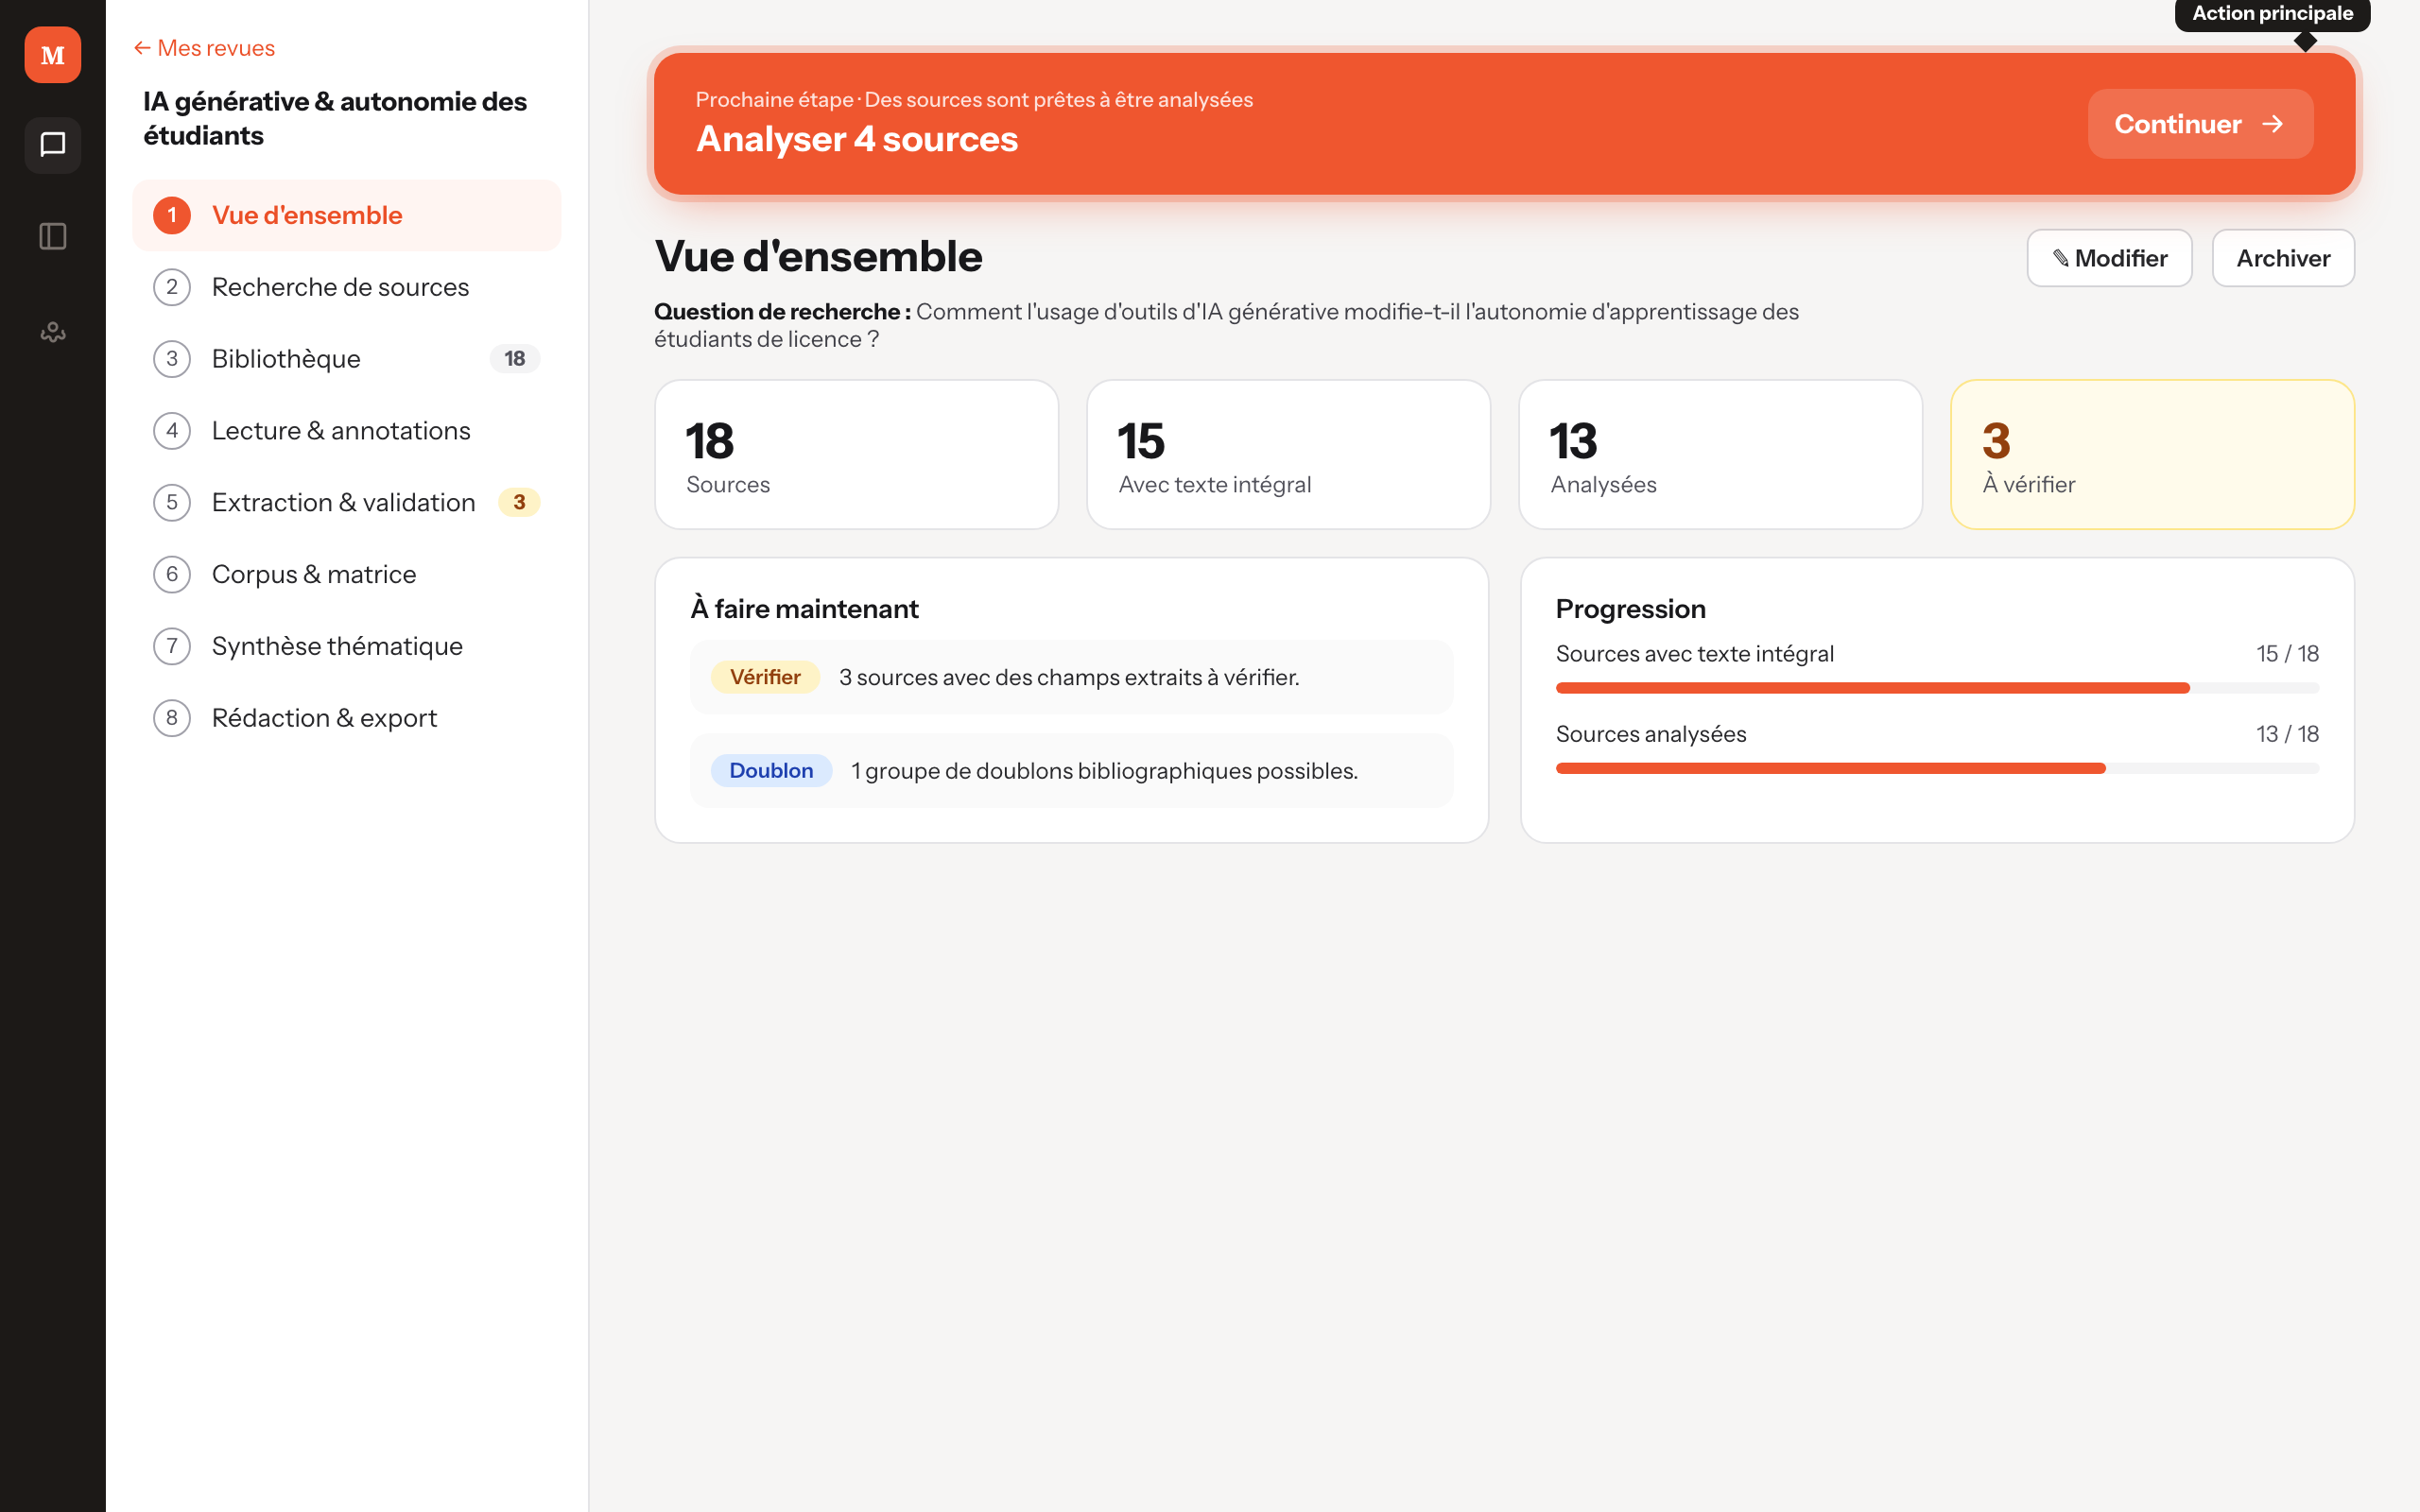Click the 18 badge next to Bibliothèque
The image size is (2420, 1512).
click(x=514, y=359)
